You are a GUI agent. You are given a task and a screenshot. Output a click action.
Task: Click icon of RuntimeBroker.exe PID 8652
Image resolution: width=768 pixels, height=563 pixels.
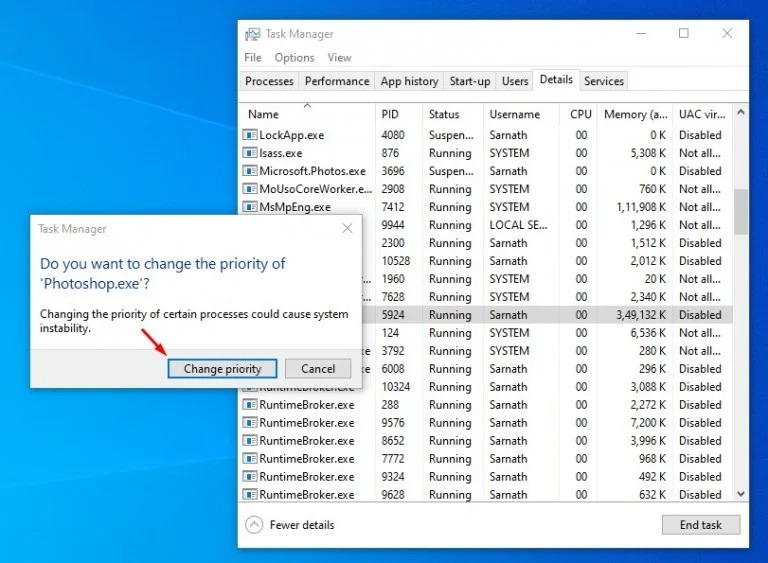pos(250,441)
